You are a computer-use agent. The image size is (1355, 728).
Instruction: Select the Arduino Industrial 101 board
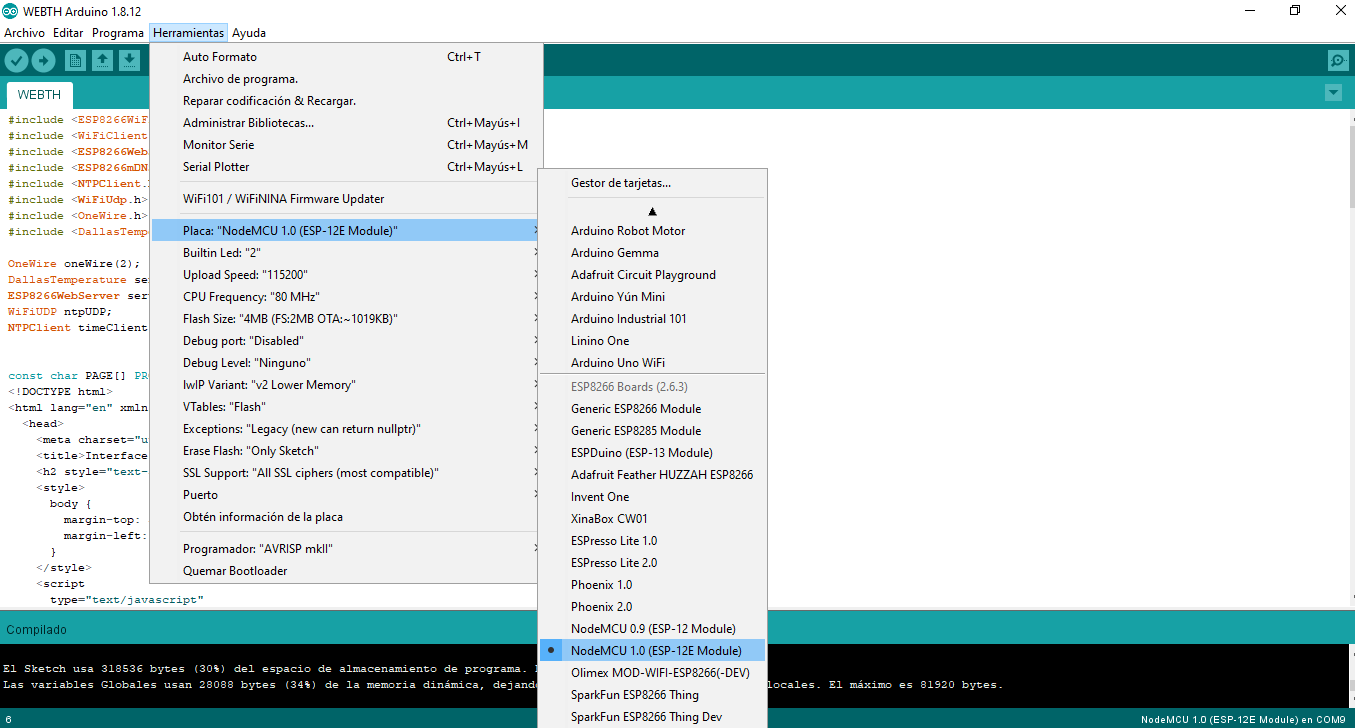tap(652, 319)
